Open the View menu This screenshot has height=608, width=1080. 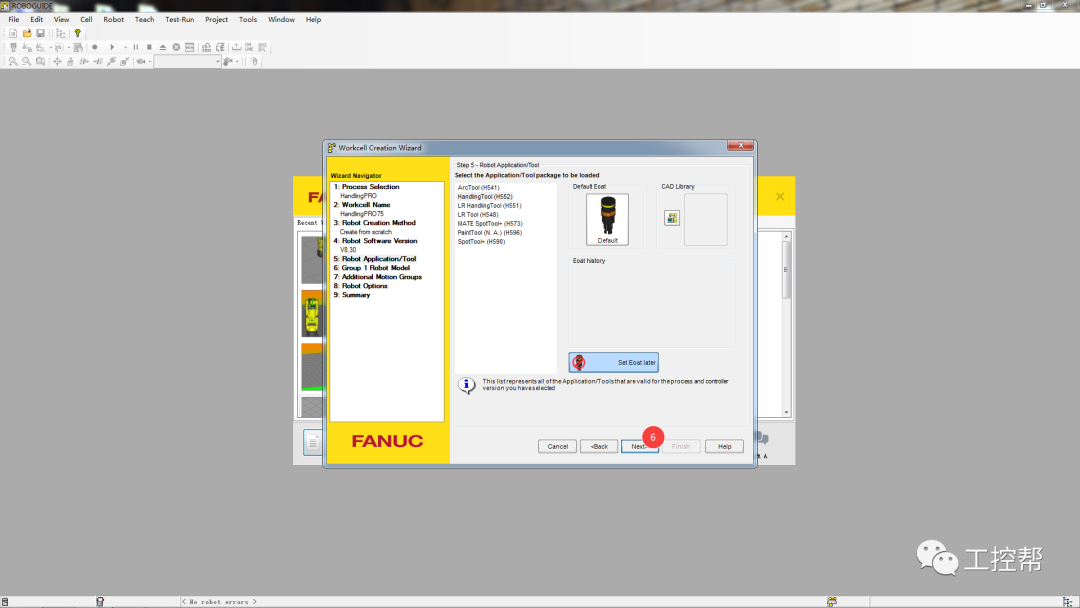pos(61,19)
